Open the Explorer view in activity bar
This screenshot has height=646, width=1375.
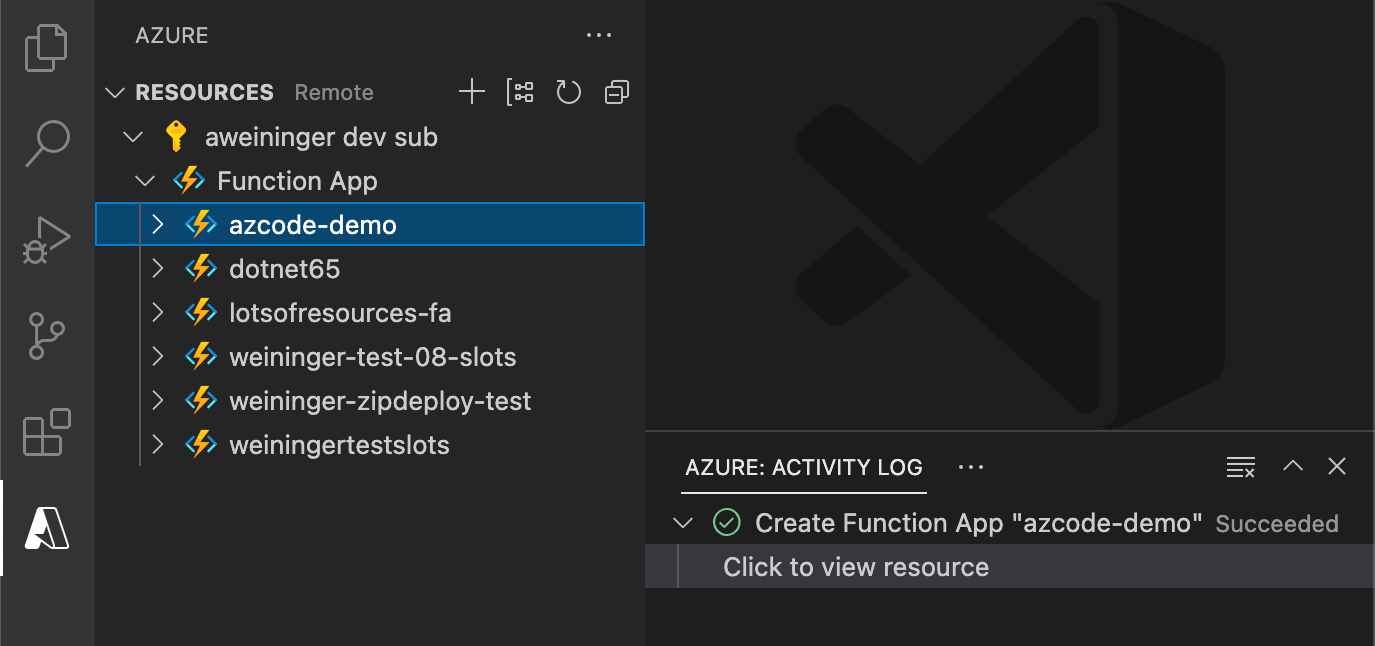click(x=46, y=48)
